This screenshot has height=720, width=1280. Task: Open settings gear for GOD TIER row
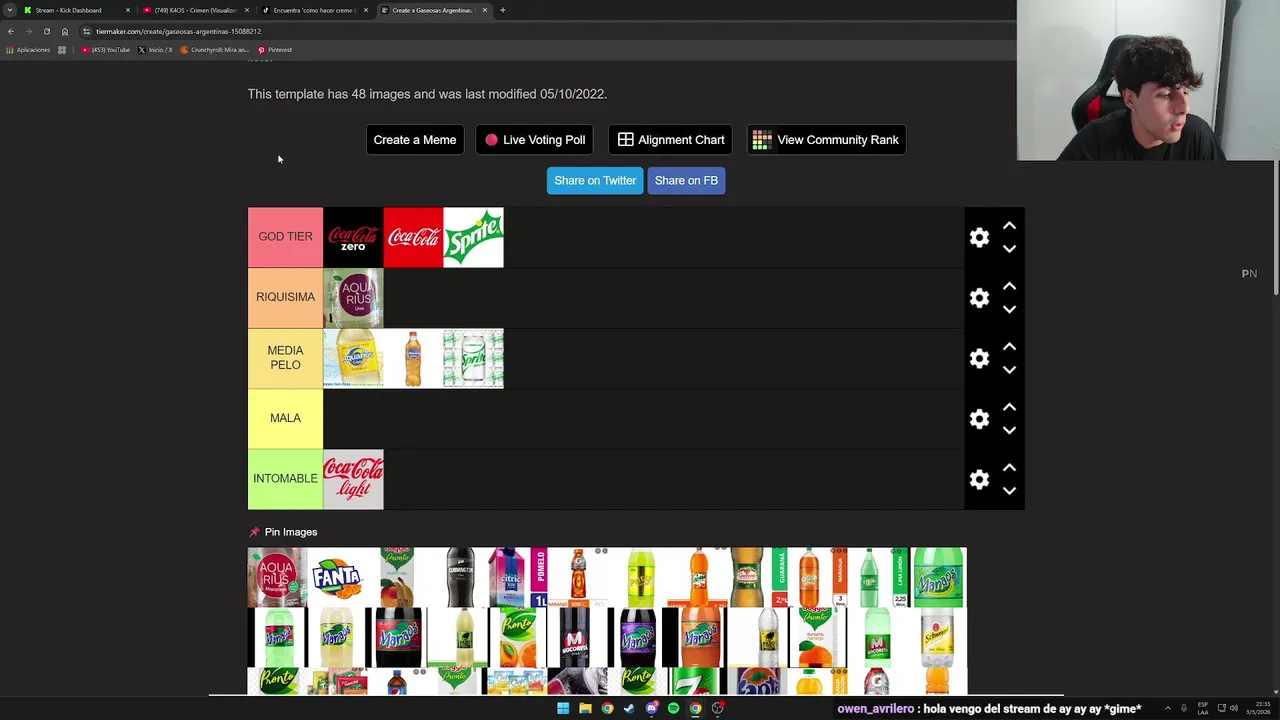click(979, 237)
